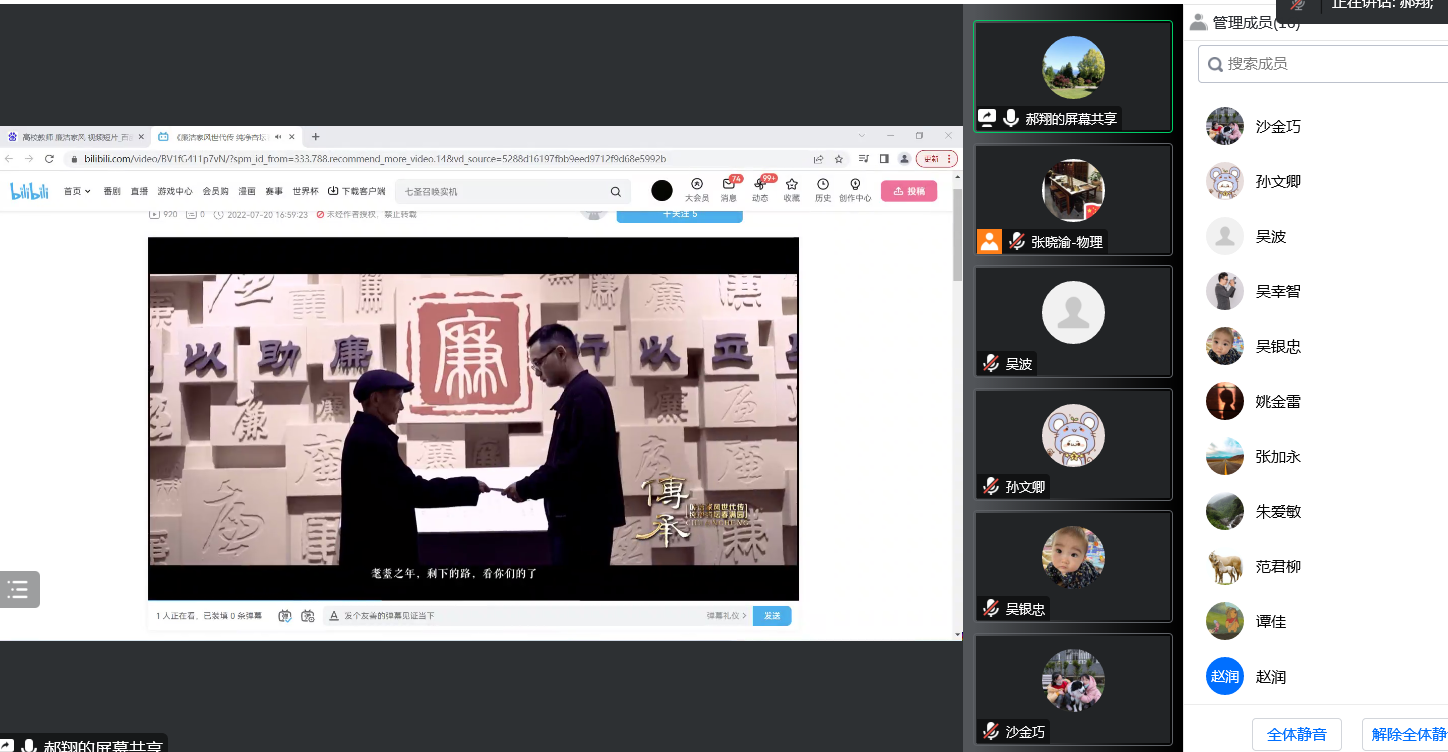The image size is (1448, 752).
Task: Click the muted mic icon on 吴波 tile
Action: click(x=991, y=363)
